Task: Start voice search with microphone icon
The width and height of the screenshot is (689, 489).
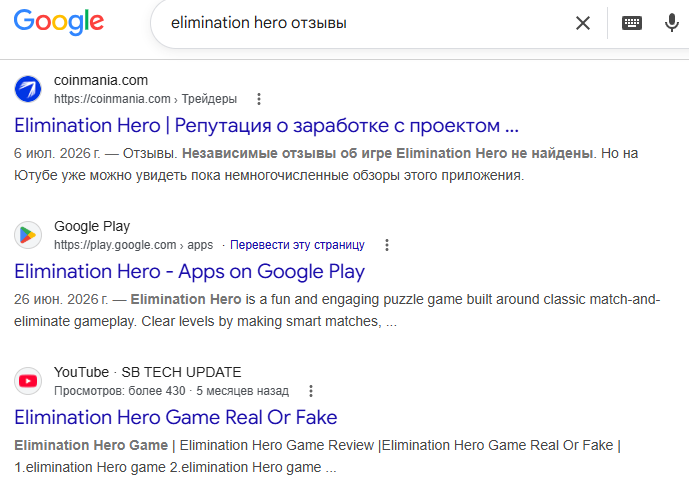Action: (x=671, y=23)
